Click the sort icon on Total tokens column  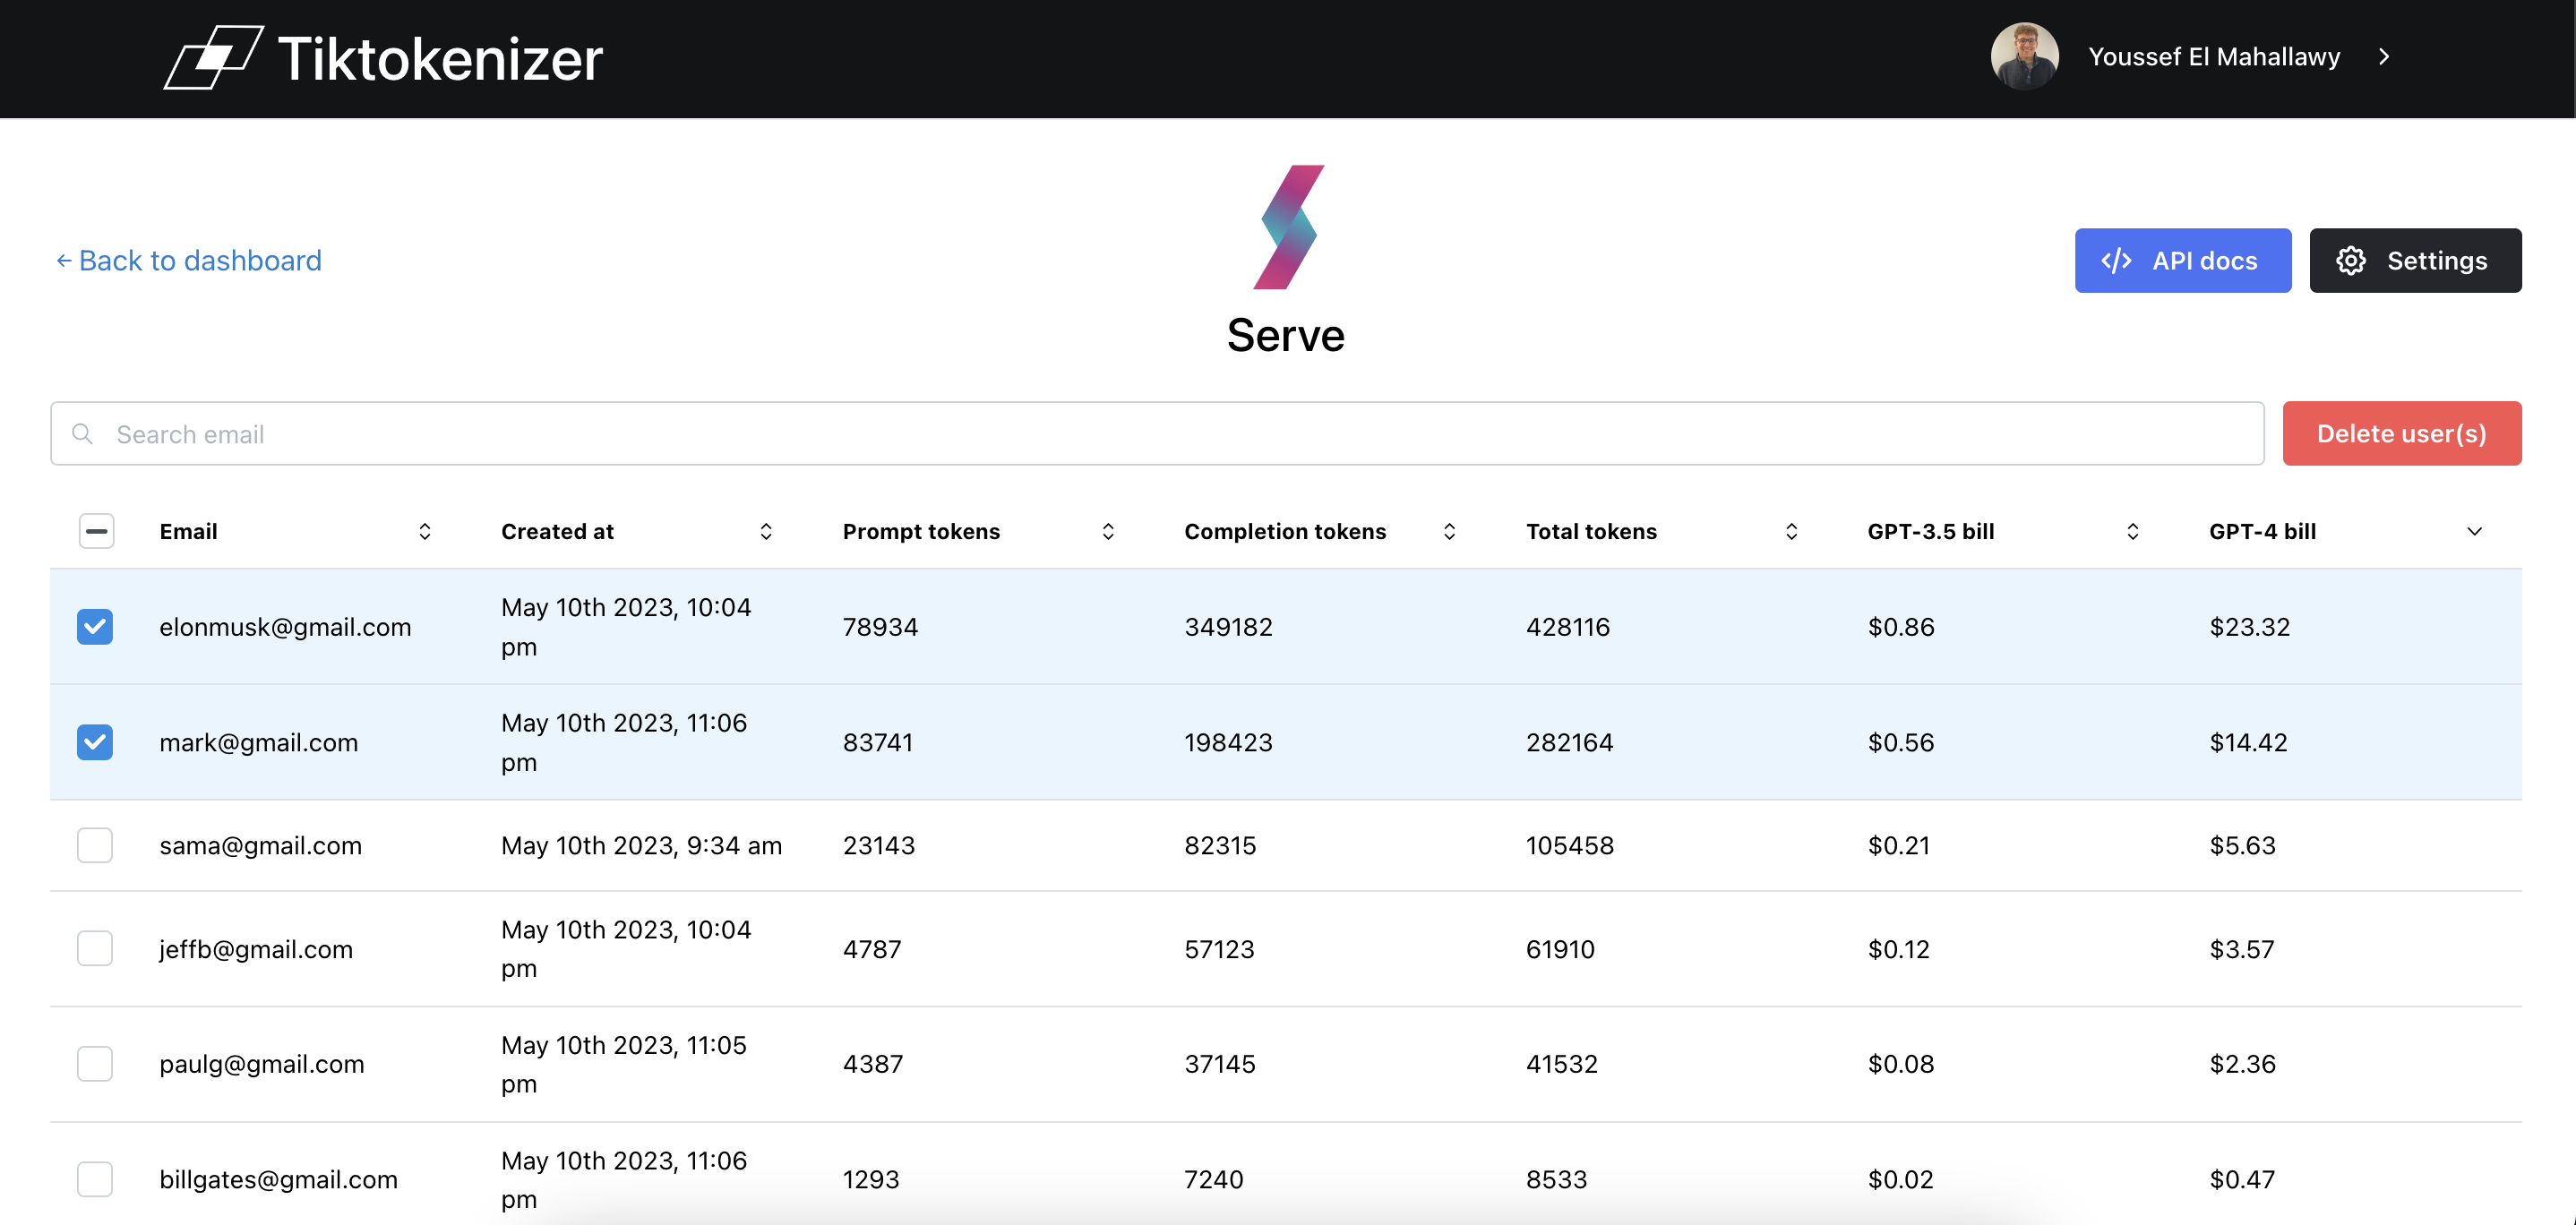pyautogui.click(x=1791, y=531)
